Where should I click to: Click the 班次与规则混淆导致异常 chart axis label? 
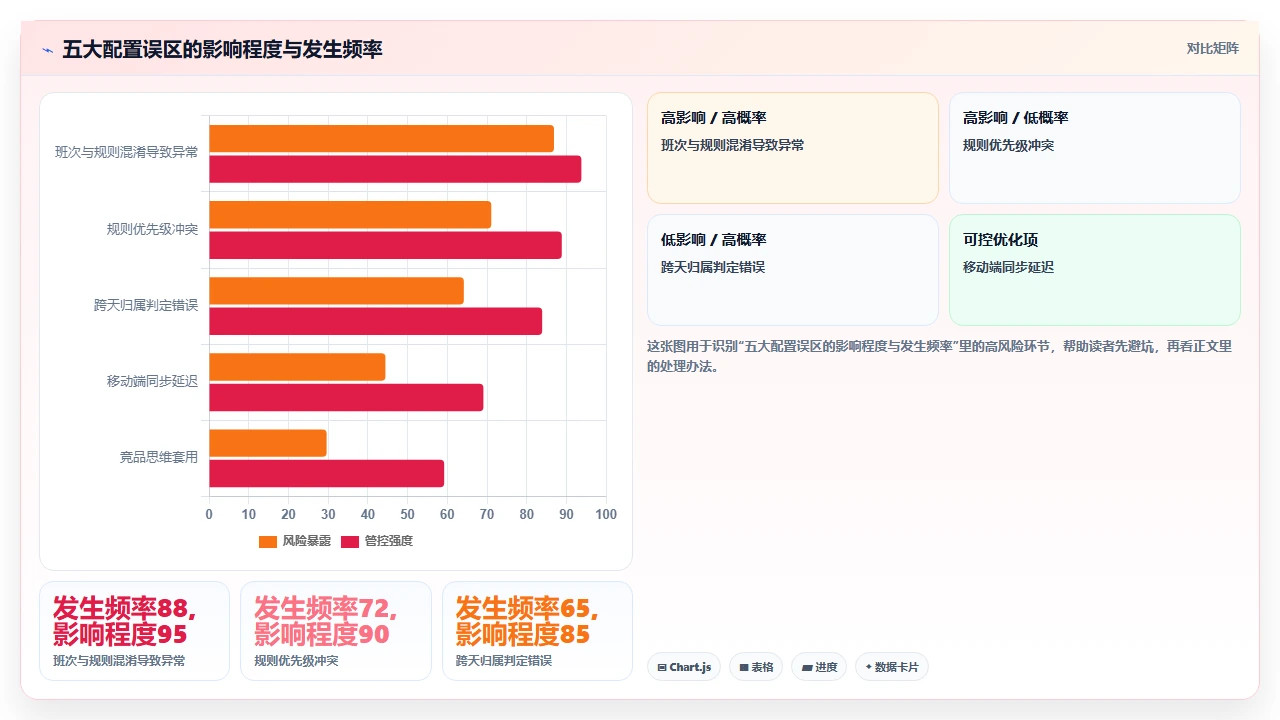coord(127,153)
